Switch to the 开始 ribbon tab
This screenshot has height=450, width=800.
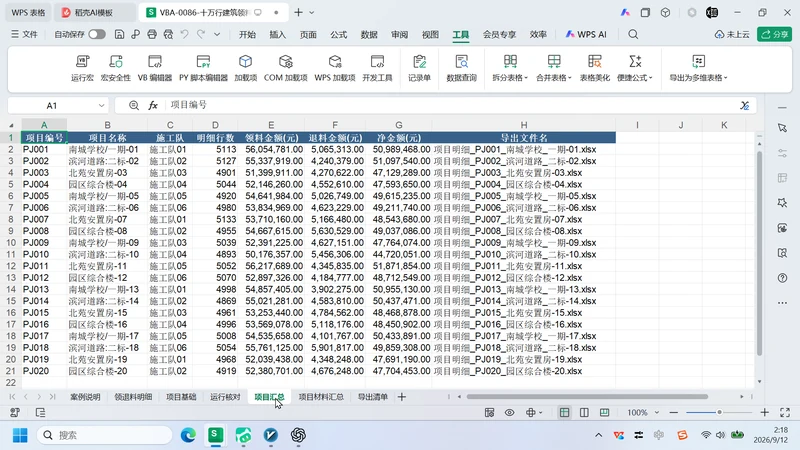point(247,34)
